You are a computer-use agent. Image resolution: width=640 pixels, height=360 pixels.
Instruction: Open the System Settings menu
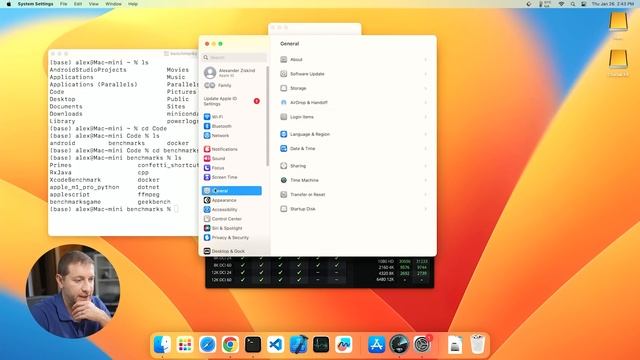(36, 4)
